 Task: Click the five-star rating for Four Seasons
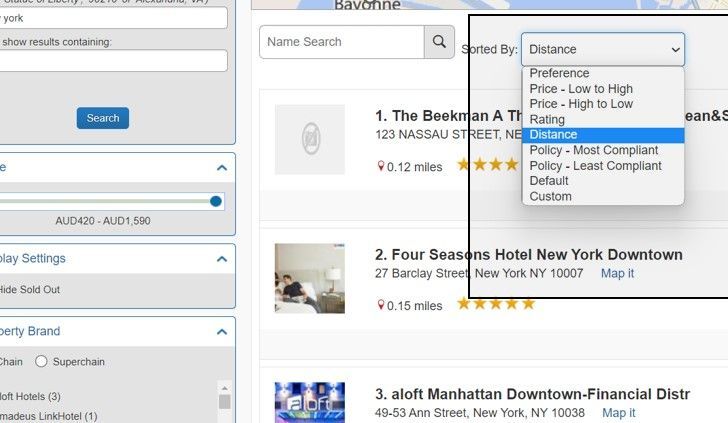tap(496, 304)
